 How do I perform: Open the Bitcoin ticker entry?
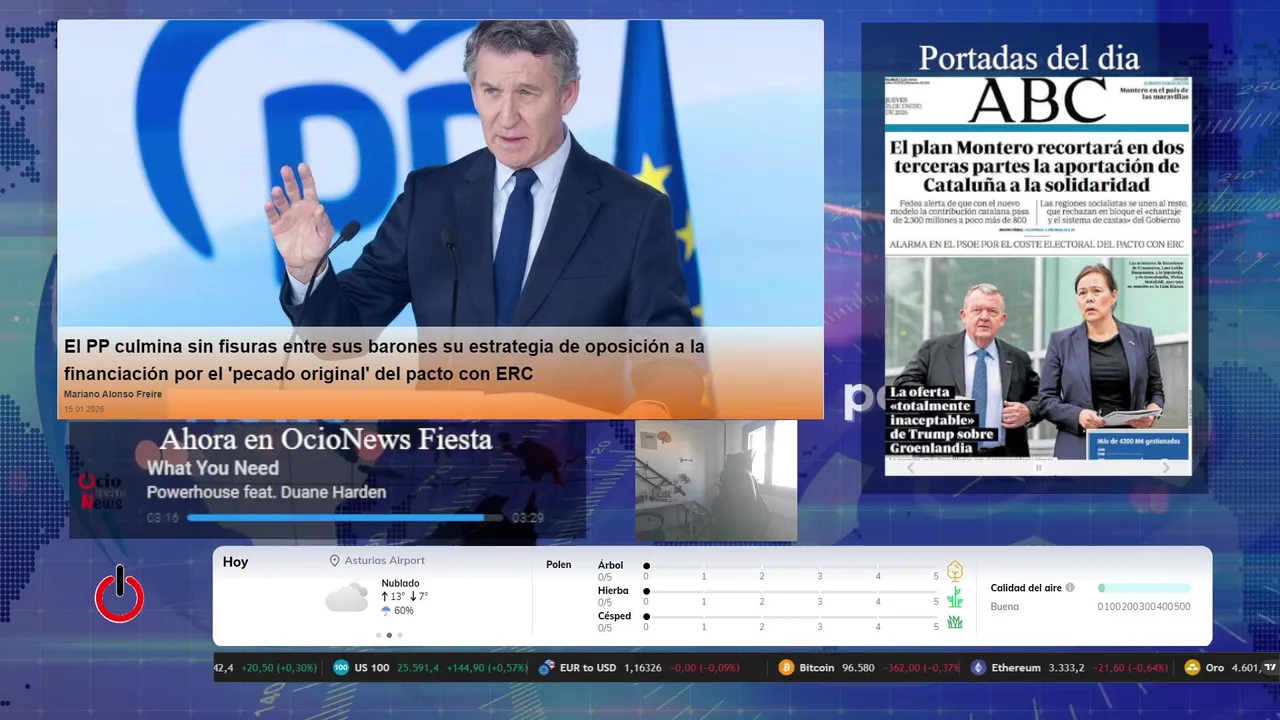[869, 668]
